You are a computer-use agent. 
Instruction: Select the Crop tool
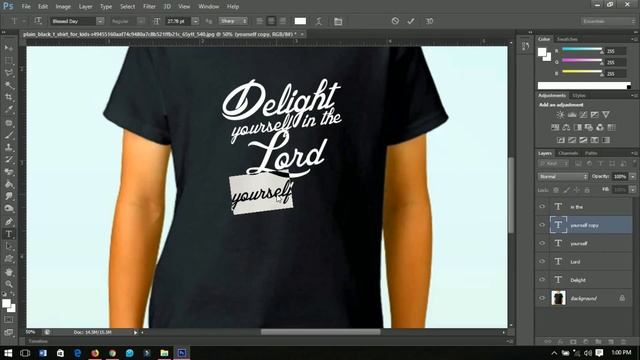(9, 97)
